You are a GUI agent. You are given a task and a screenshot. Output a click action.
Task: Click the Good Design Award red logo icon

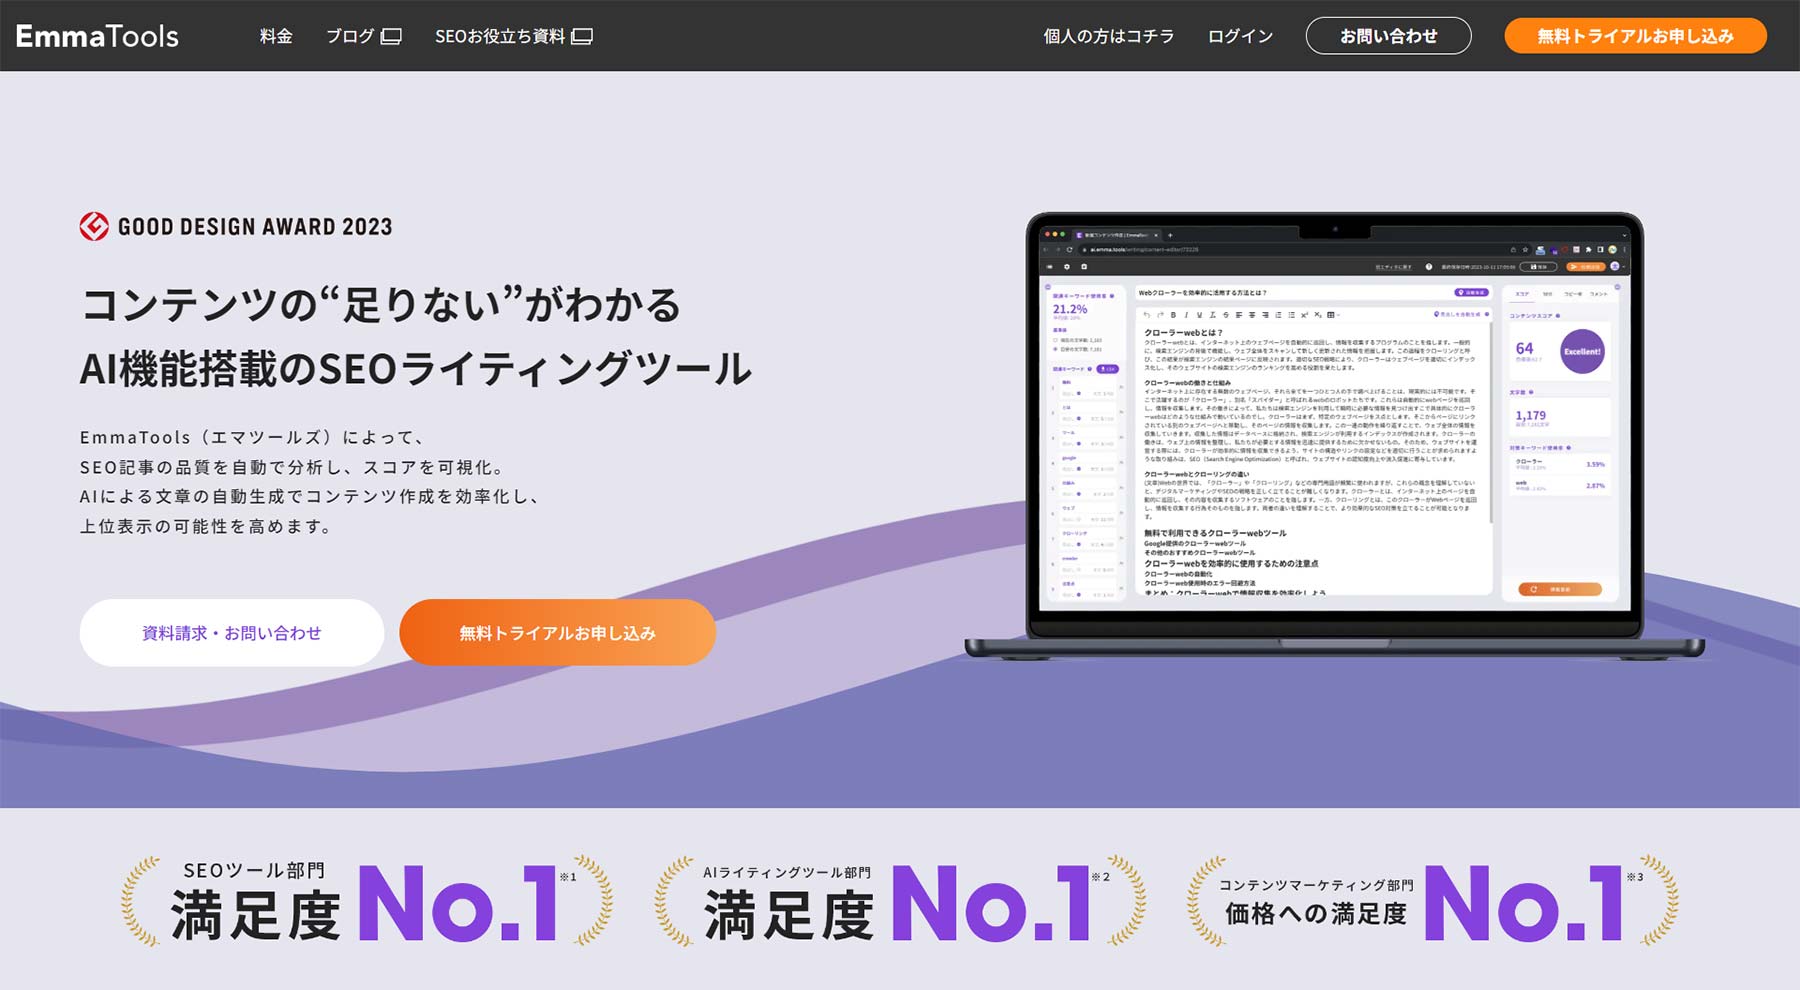94,226
